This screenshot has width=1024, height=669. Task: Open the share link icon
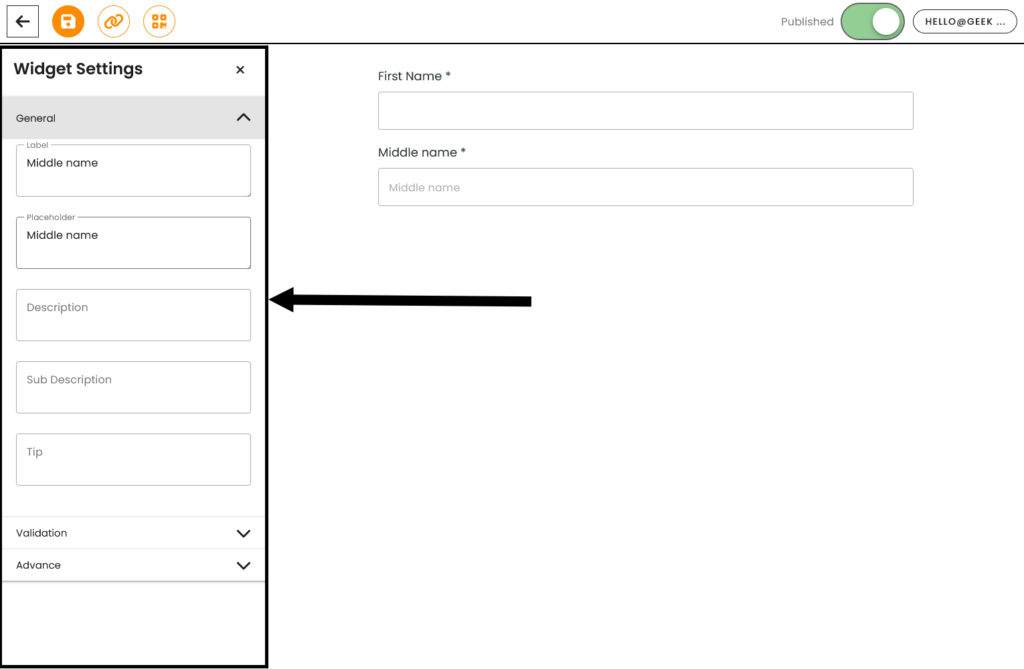[113, 21]
